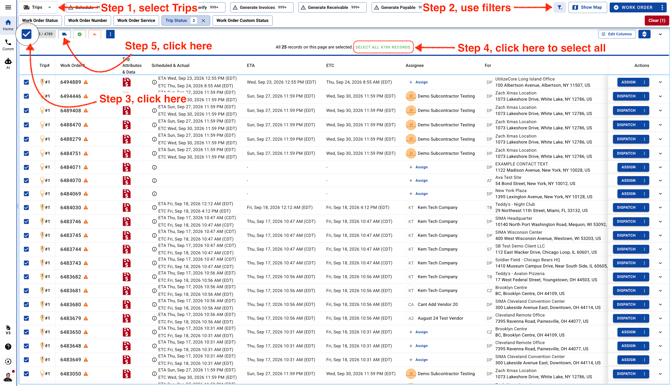Uncheck the row checkbox for 6483050
Viewport: 670px width, 386px height.
pos(26,374)
